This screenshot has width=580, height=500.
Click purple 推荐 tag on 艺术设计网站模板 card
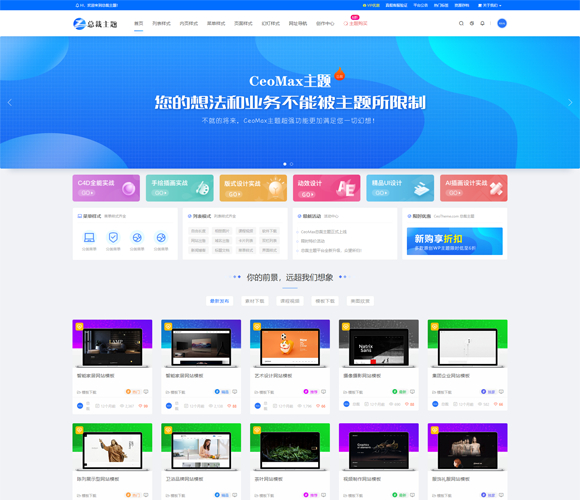(x=311, y=392)
